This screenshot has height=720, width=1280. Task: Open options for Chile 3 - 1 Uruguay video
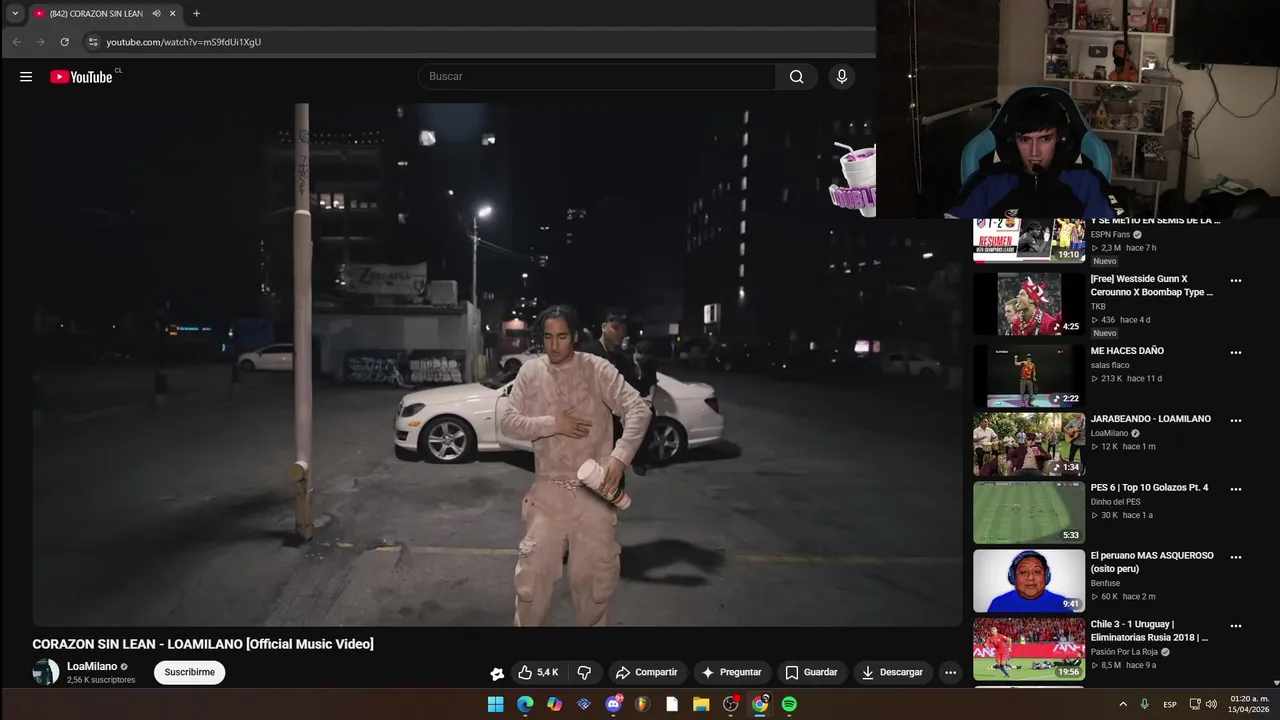click(1236, 626)
